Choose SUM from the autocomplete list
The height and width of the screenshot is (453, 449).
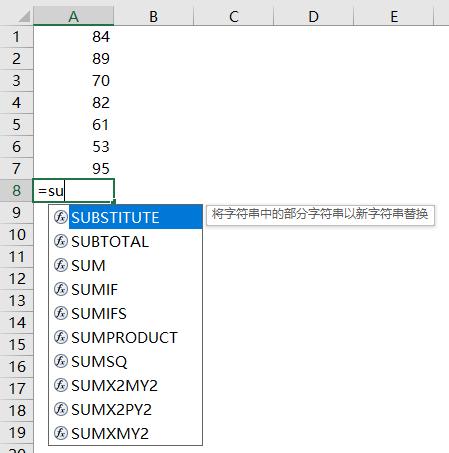coord(125,266)
